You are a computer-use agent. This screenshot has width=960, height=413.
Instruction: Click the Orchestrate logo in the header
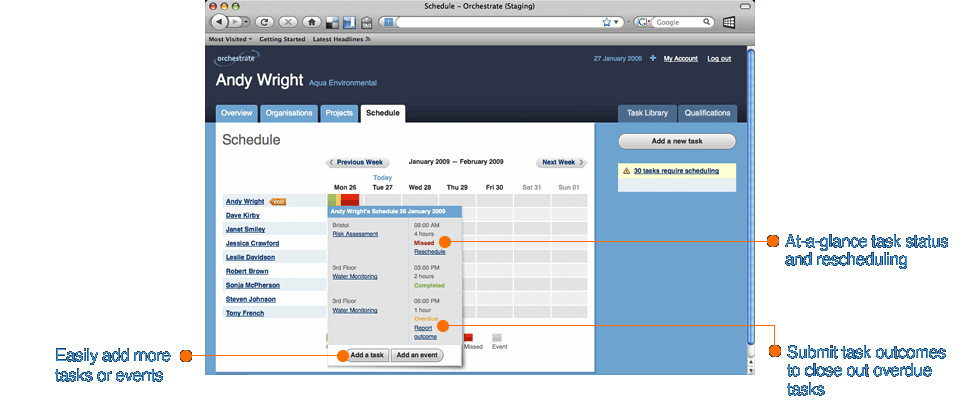(x=237, y=59)
